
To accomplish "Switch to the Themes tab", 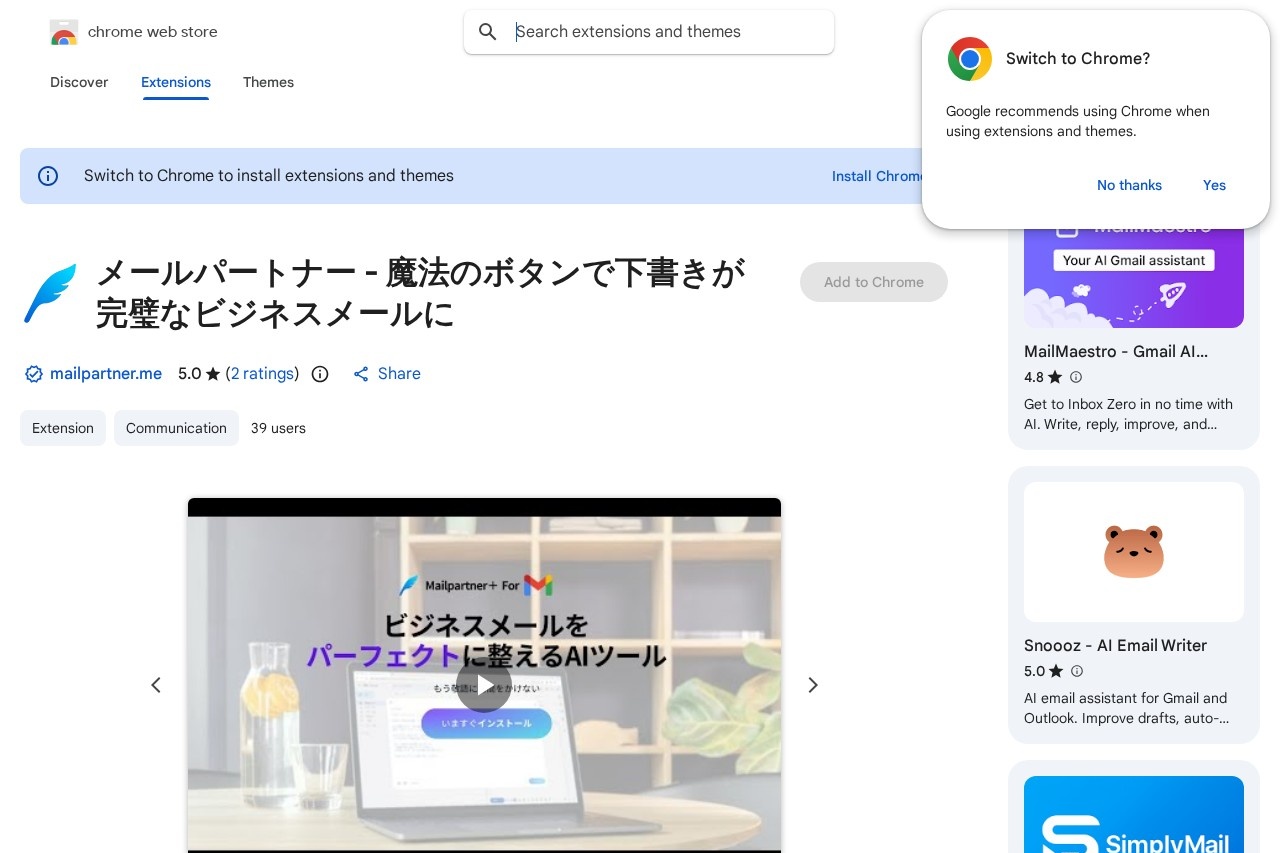I will (x=268, y=82).
